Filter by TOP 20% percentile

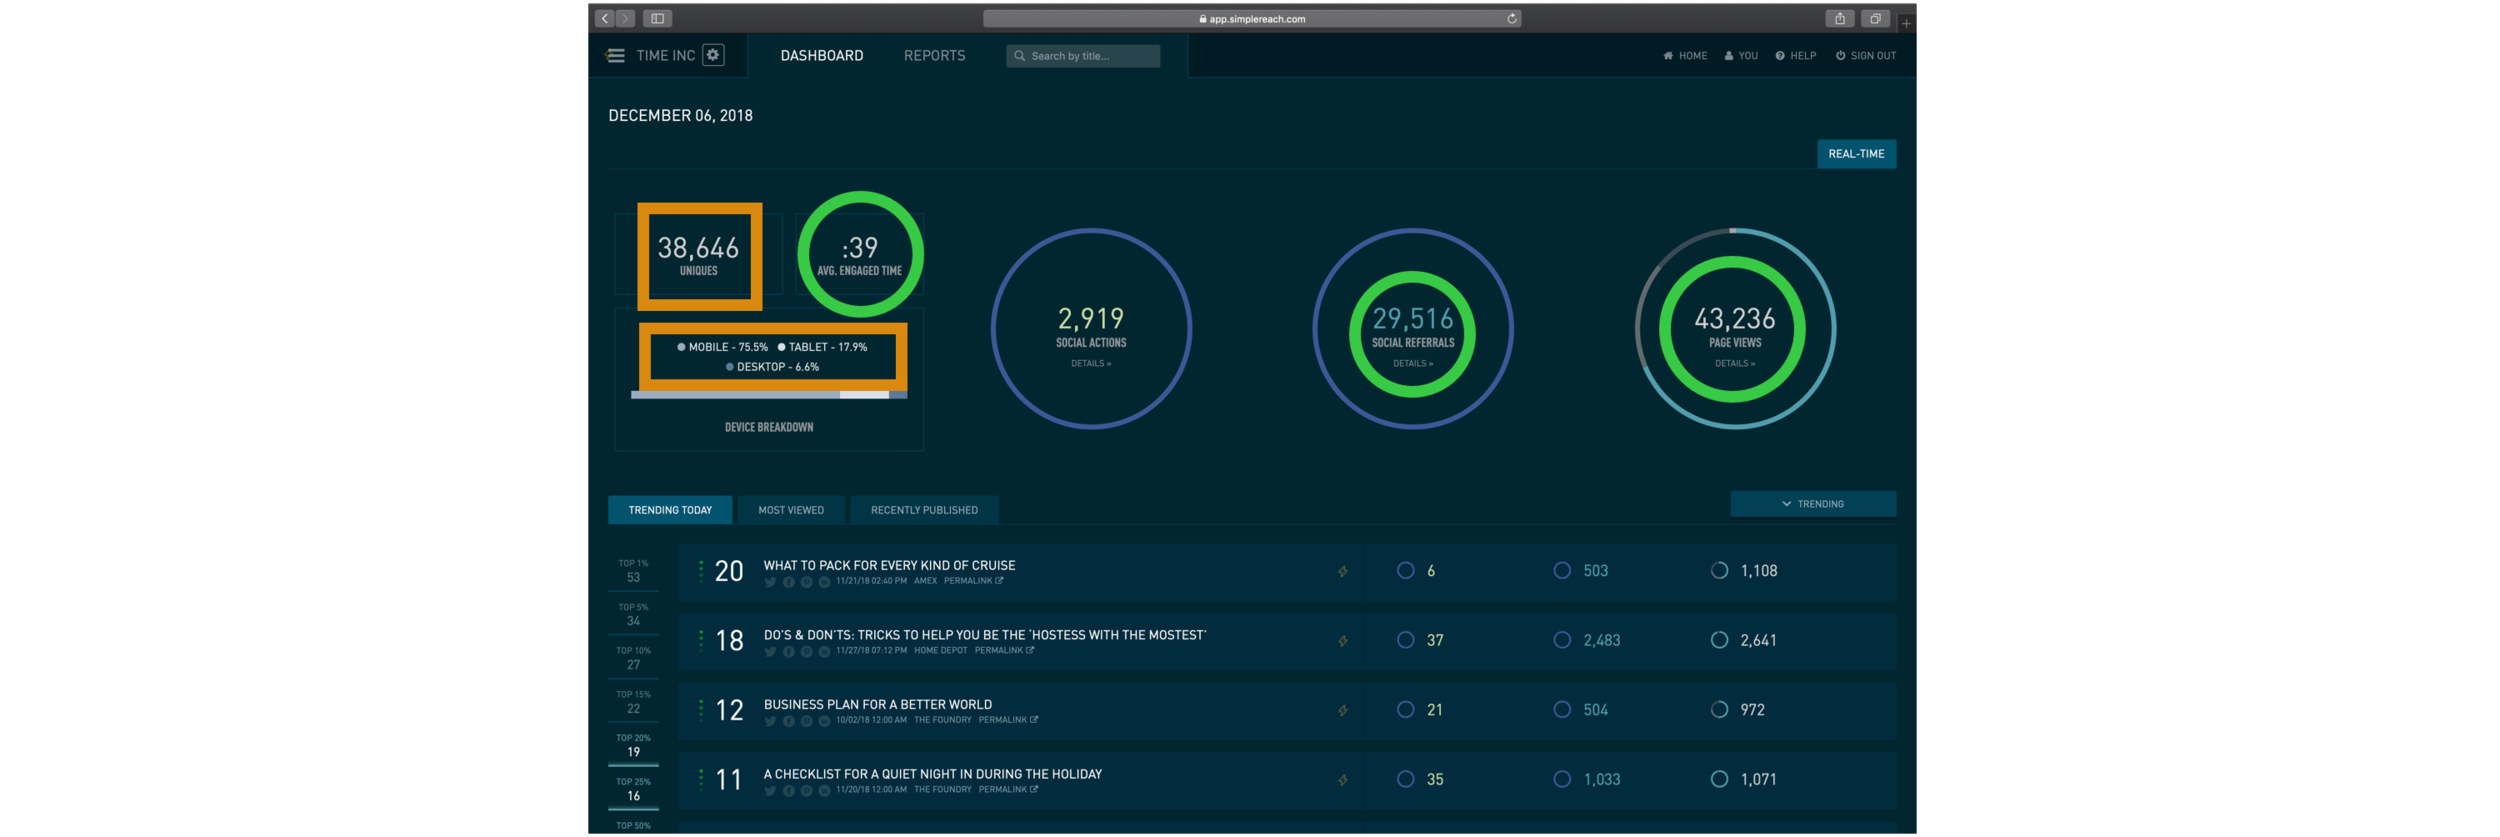click(633, 746)
